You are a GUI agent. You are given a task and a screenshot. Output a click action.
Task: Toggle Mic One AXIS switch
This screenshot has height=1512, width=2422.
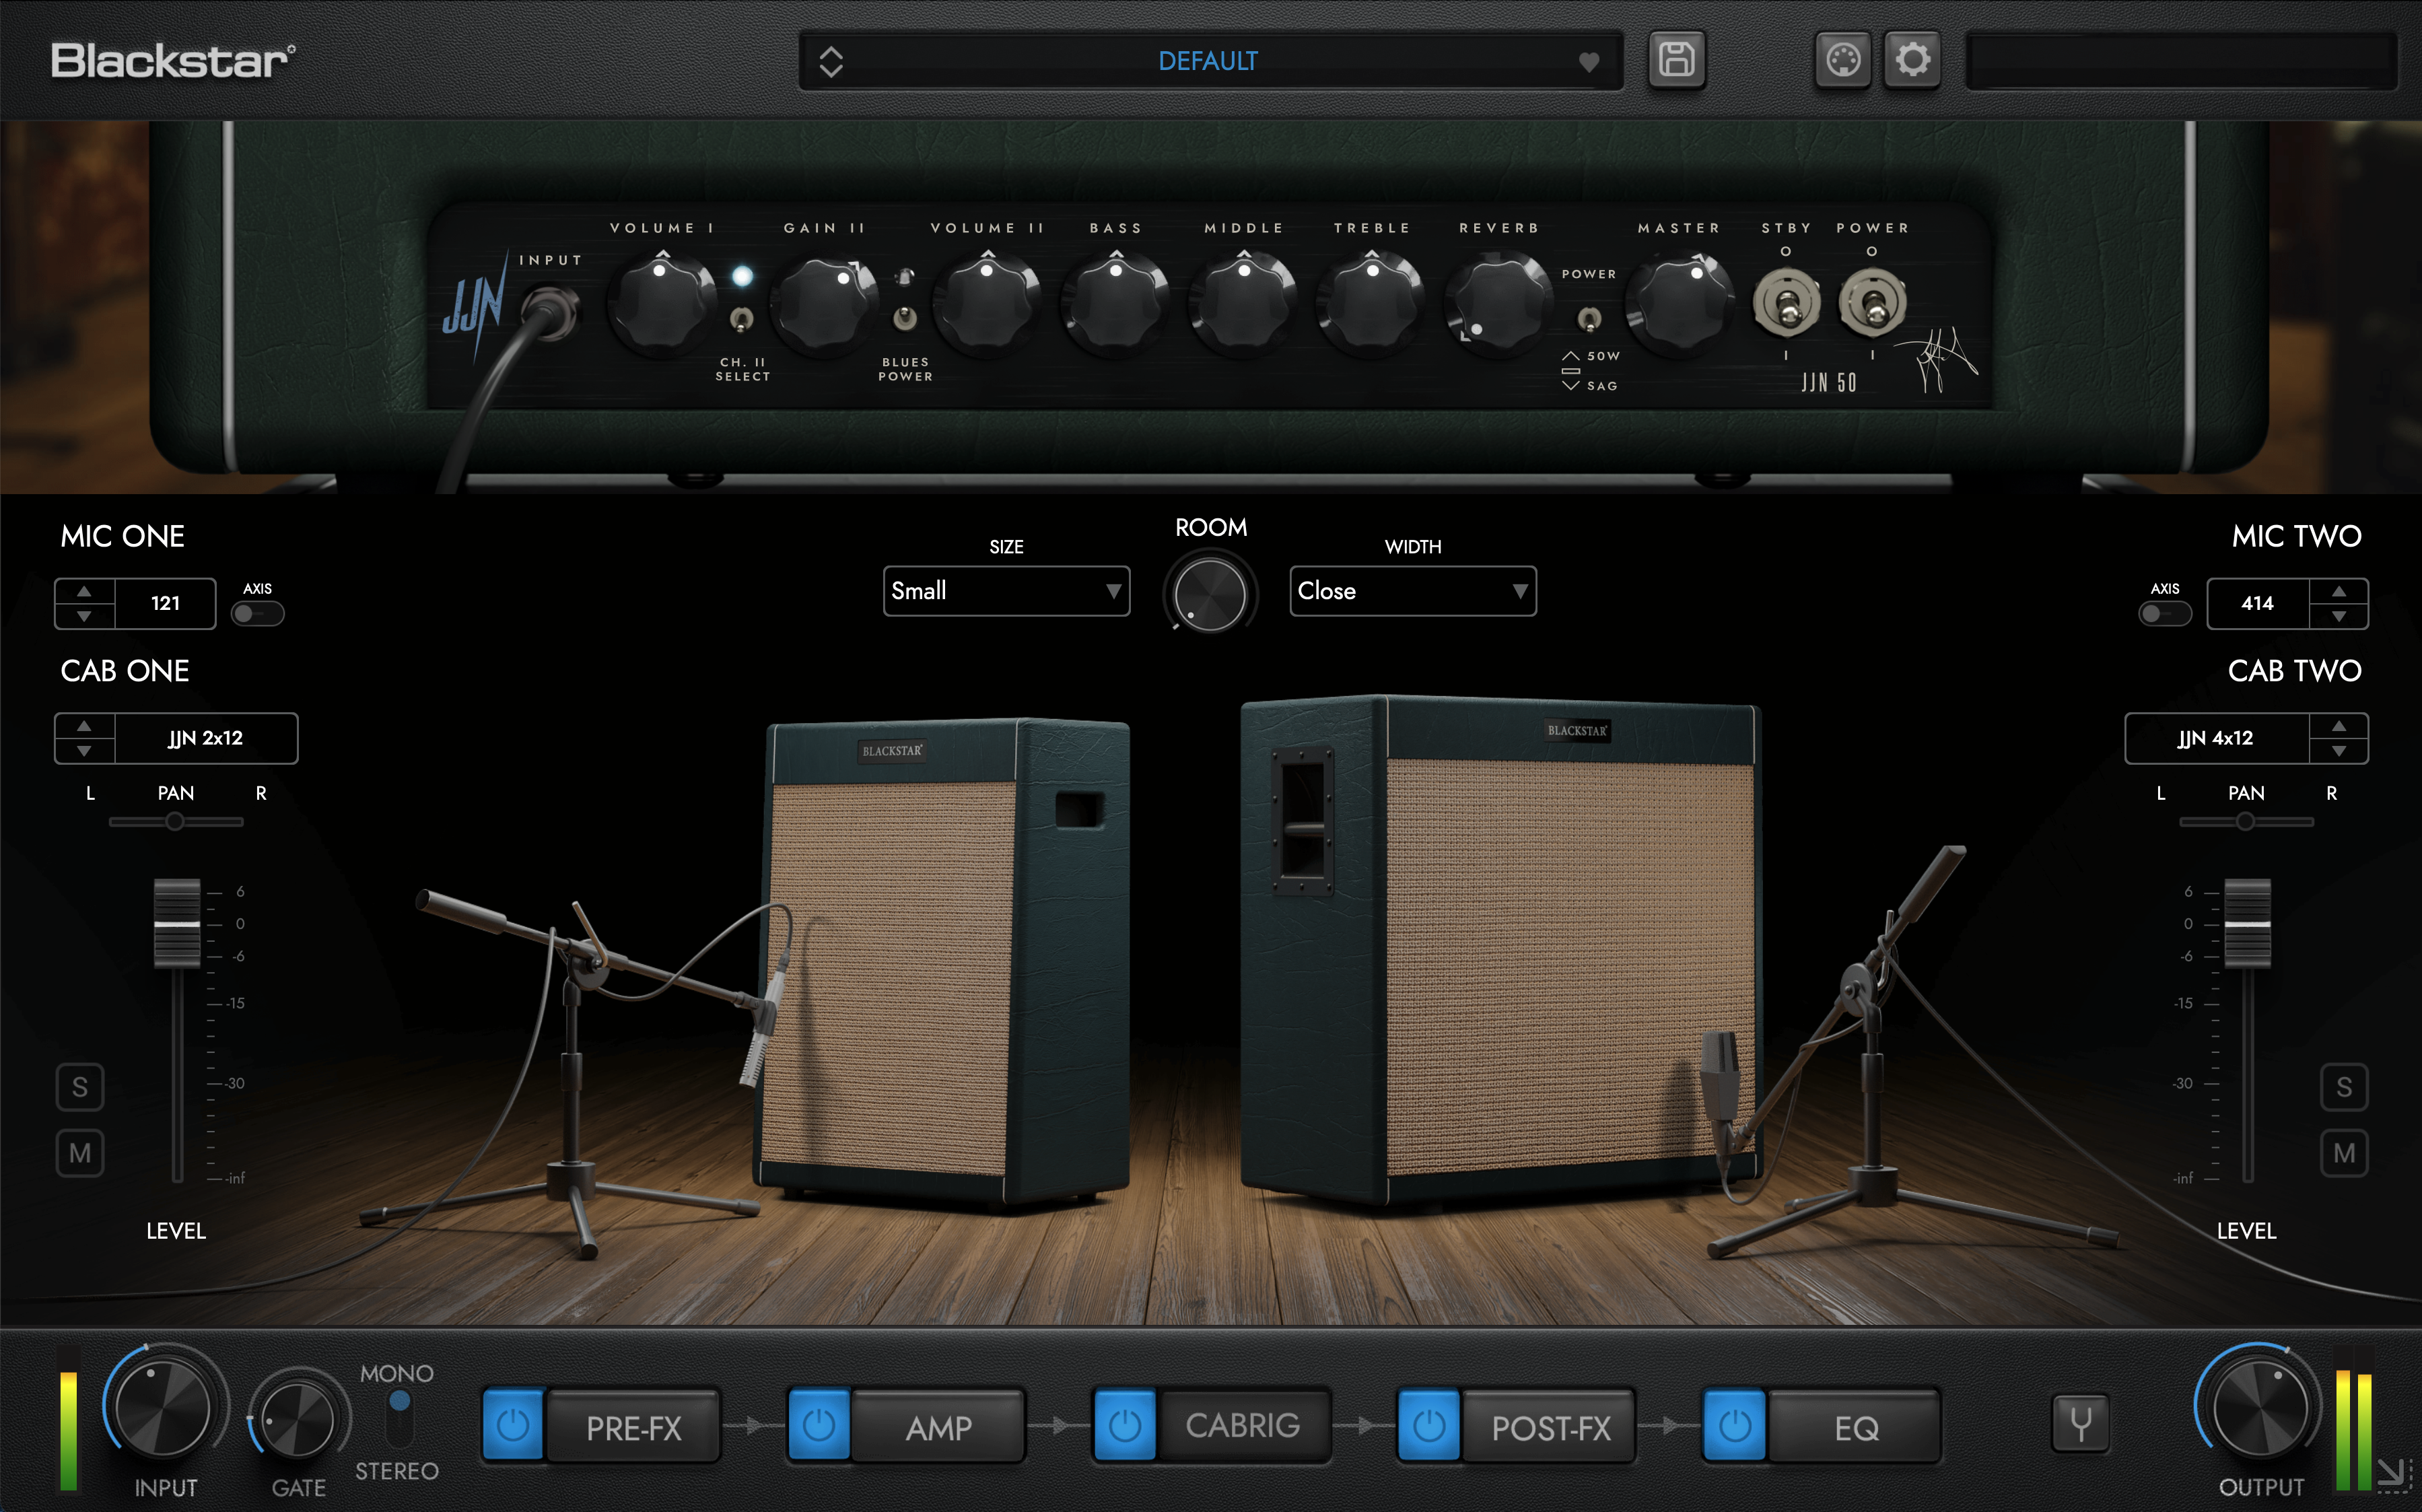click(x=257, y=613)
